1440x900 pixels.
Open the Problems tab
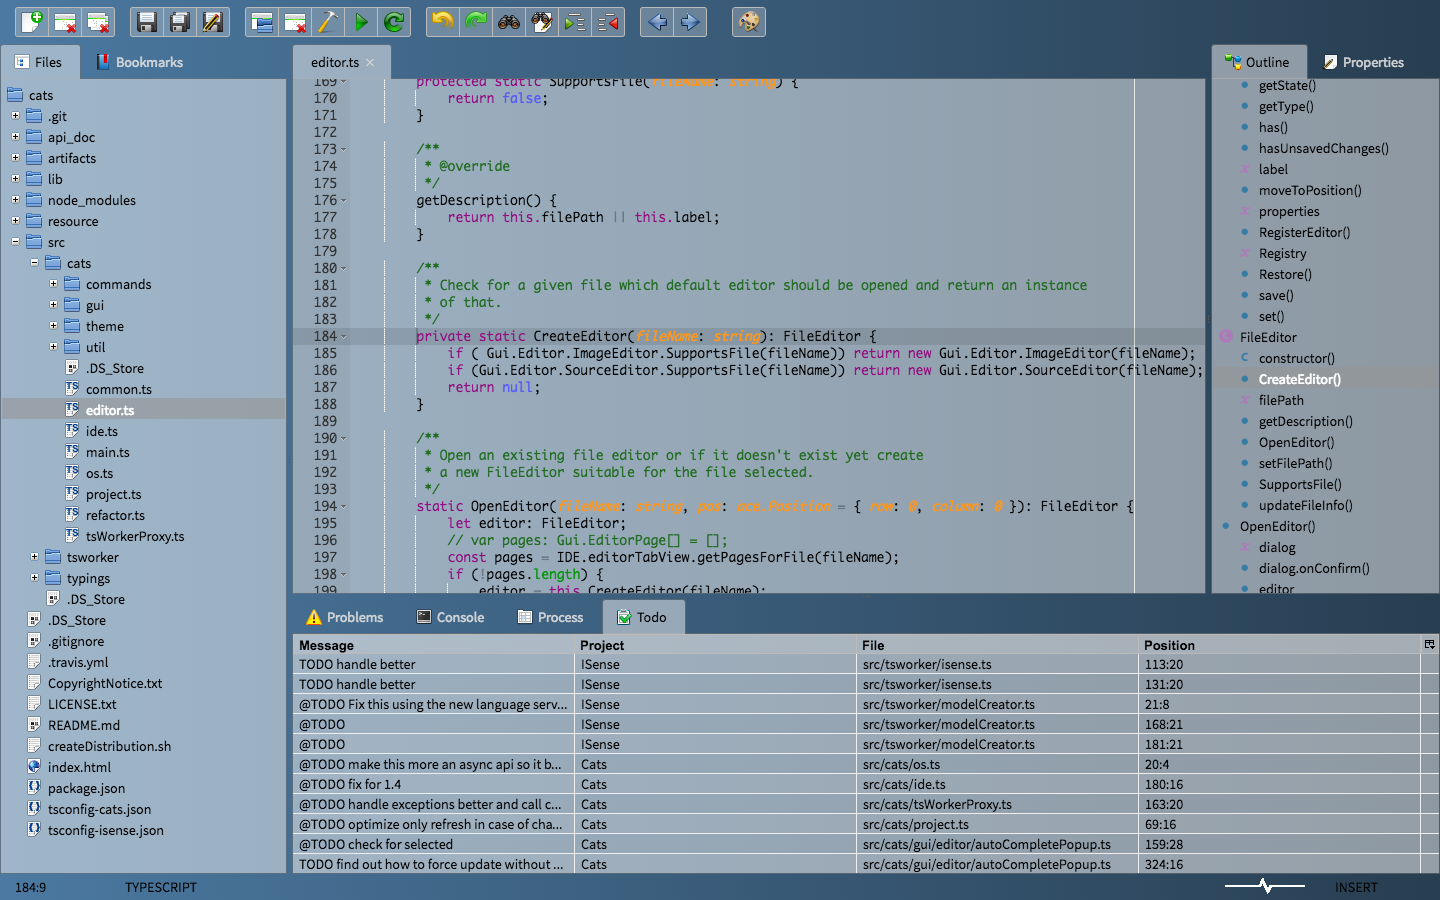(x=344, y=617)
